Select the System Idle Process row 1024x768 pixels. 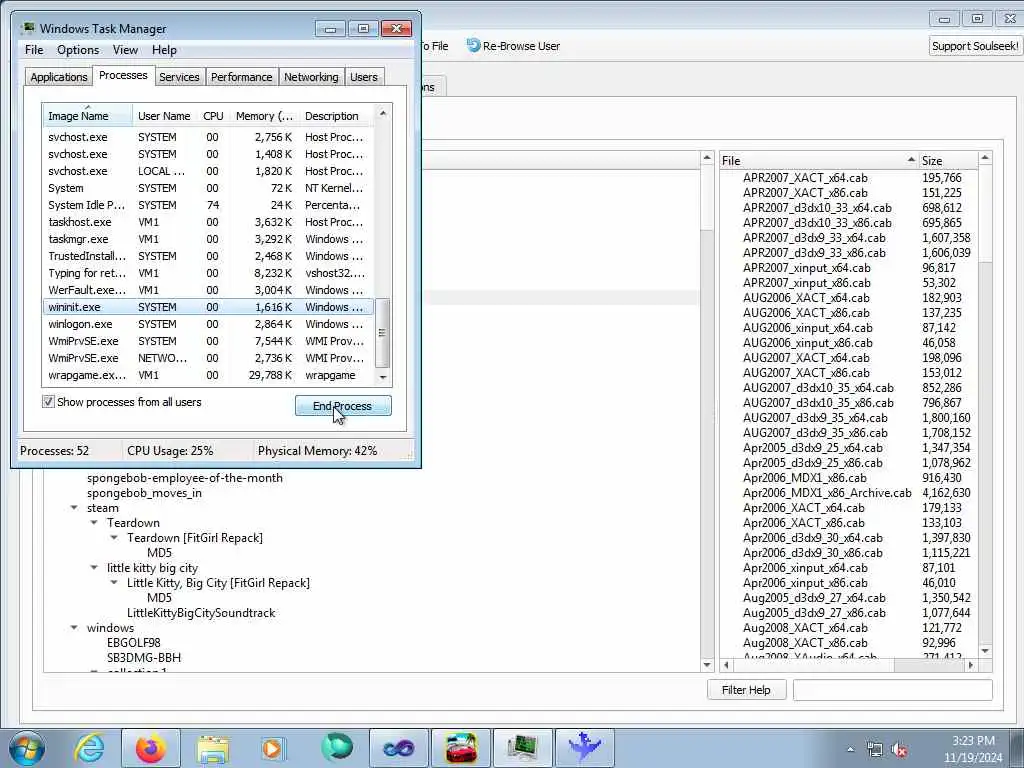pyautogui.click(x=208, y=205)
